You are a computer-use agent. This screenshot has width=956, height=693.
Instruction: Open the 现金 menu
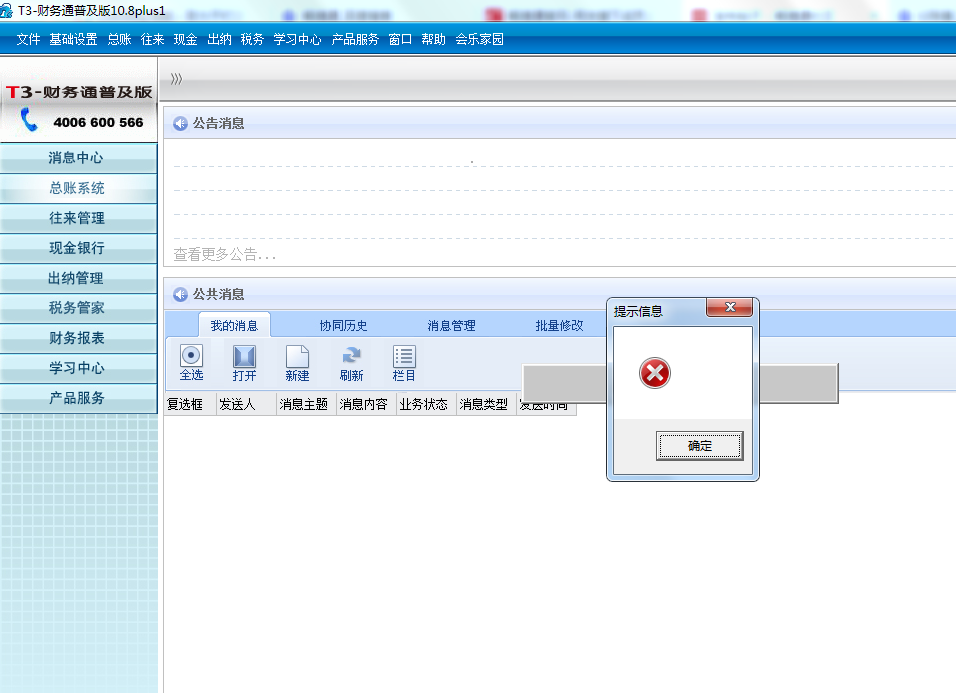pyautogui.click(x=185, y=40)
